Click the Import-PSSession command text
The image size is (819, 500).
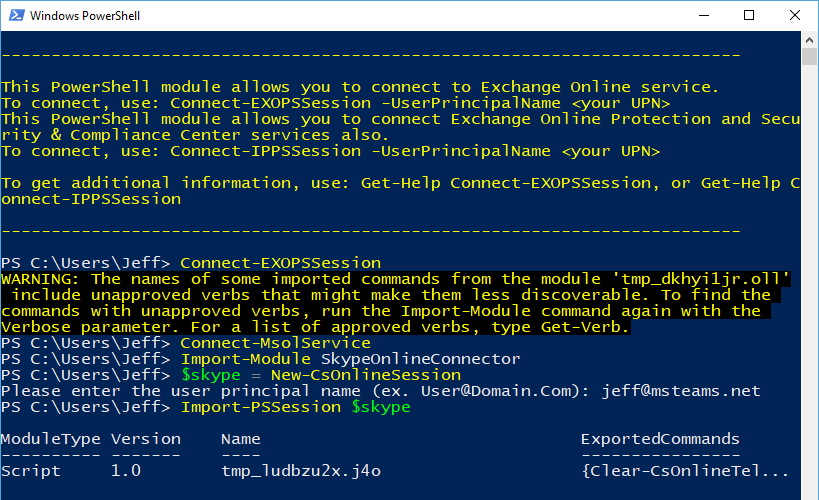(261, 407)
